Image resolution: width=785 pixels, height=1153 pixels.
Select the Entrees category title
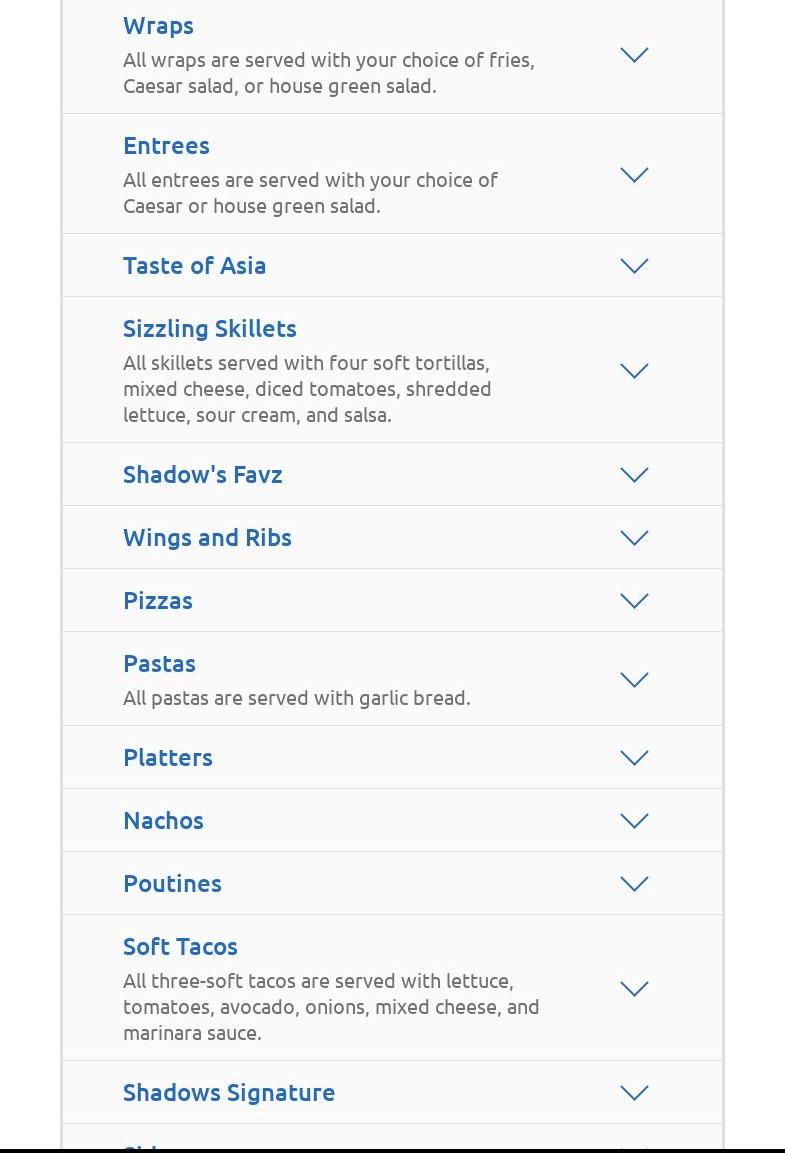pos(166,146)
